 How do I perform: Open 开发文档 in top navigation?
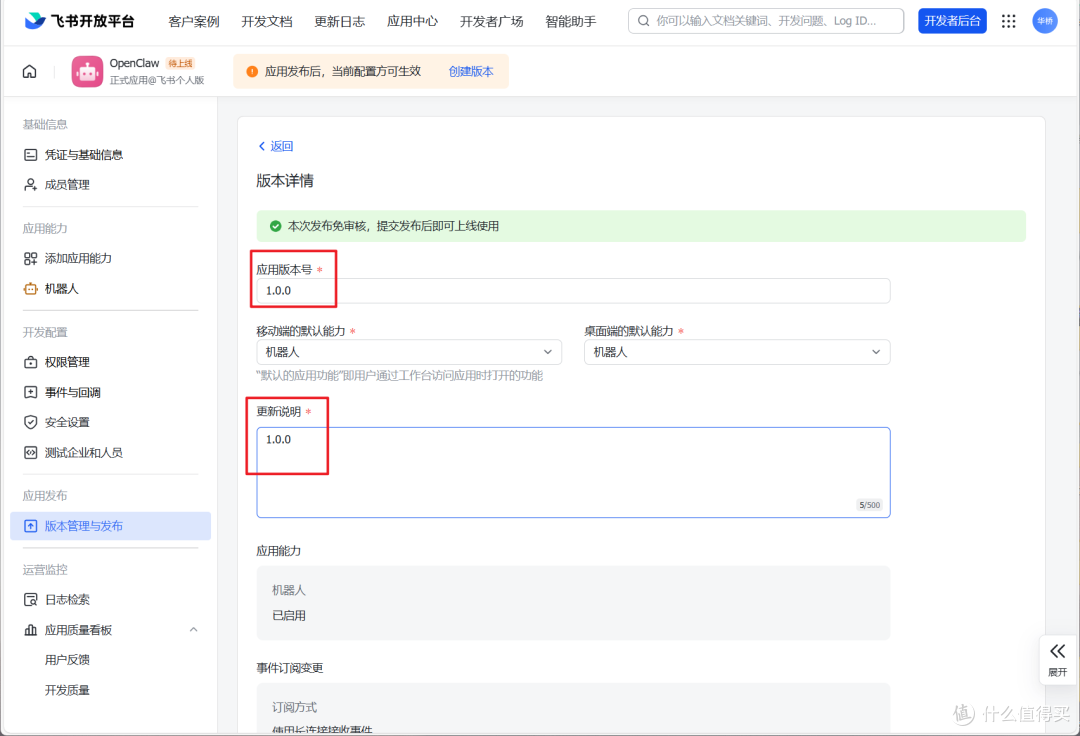point(267,21)
